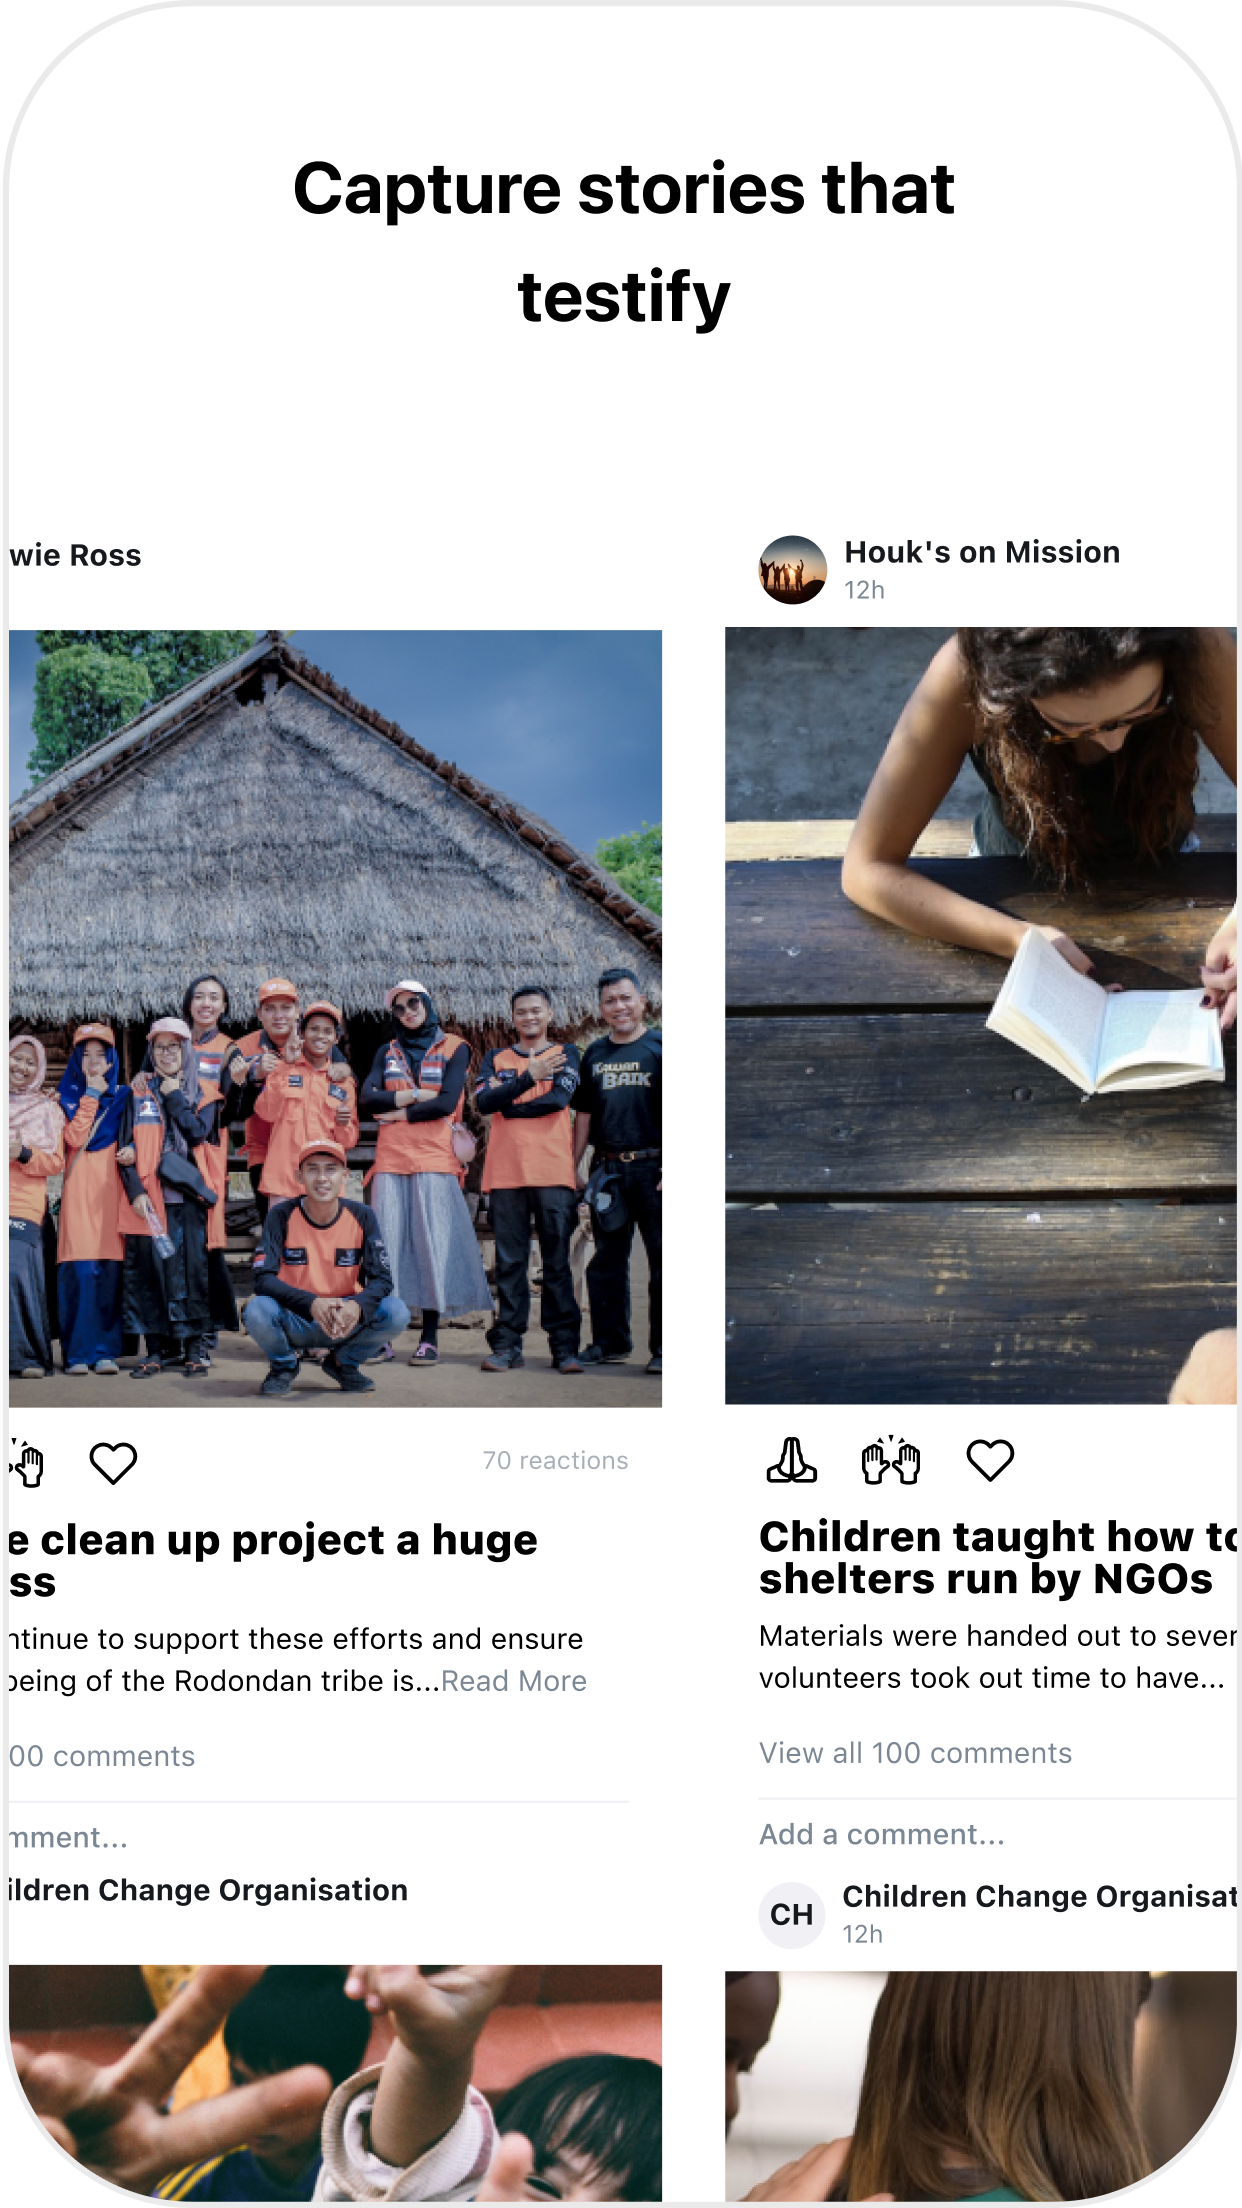1242x2208 pixels.
Task: Open the 70 reactions count
Action: point(555,1461)
